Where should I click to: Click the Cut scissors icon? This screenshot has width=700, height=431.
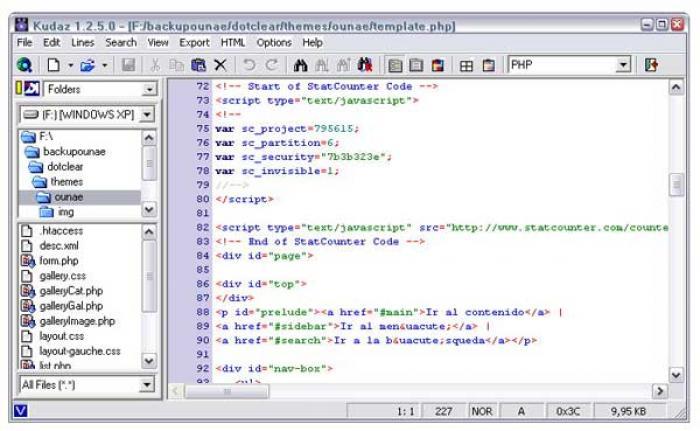[155, 65]
